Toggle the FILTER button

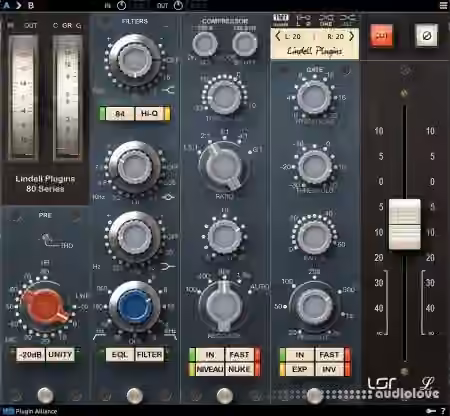pos(149,355)
